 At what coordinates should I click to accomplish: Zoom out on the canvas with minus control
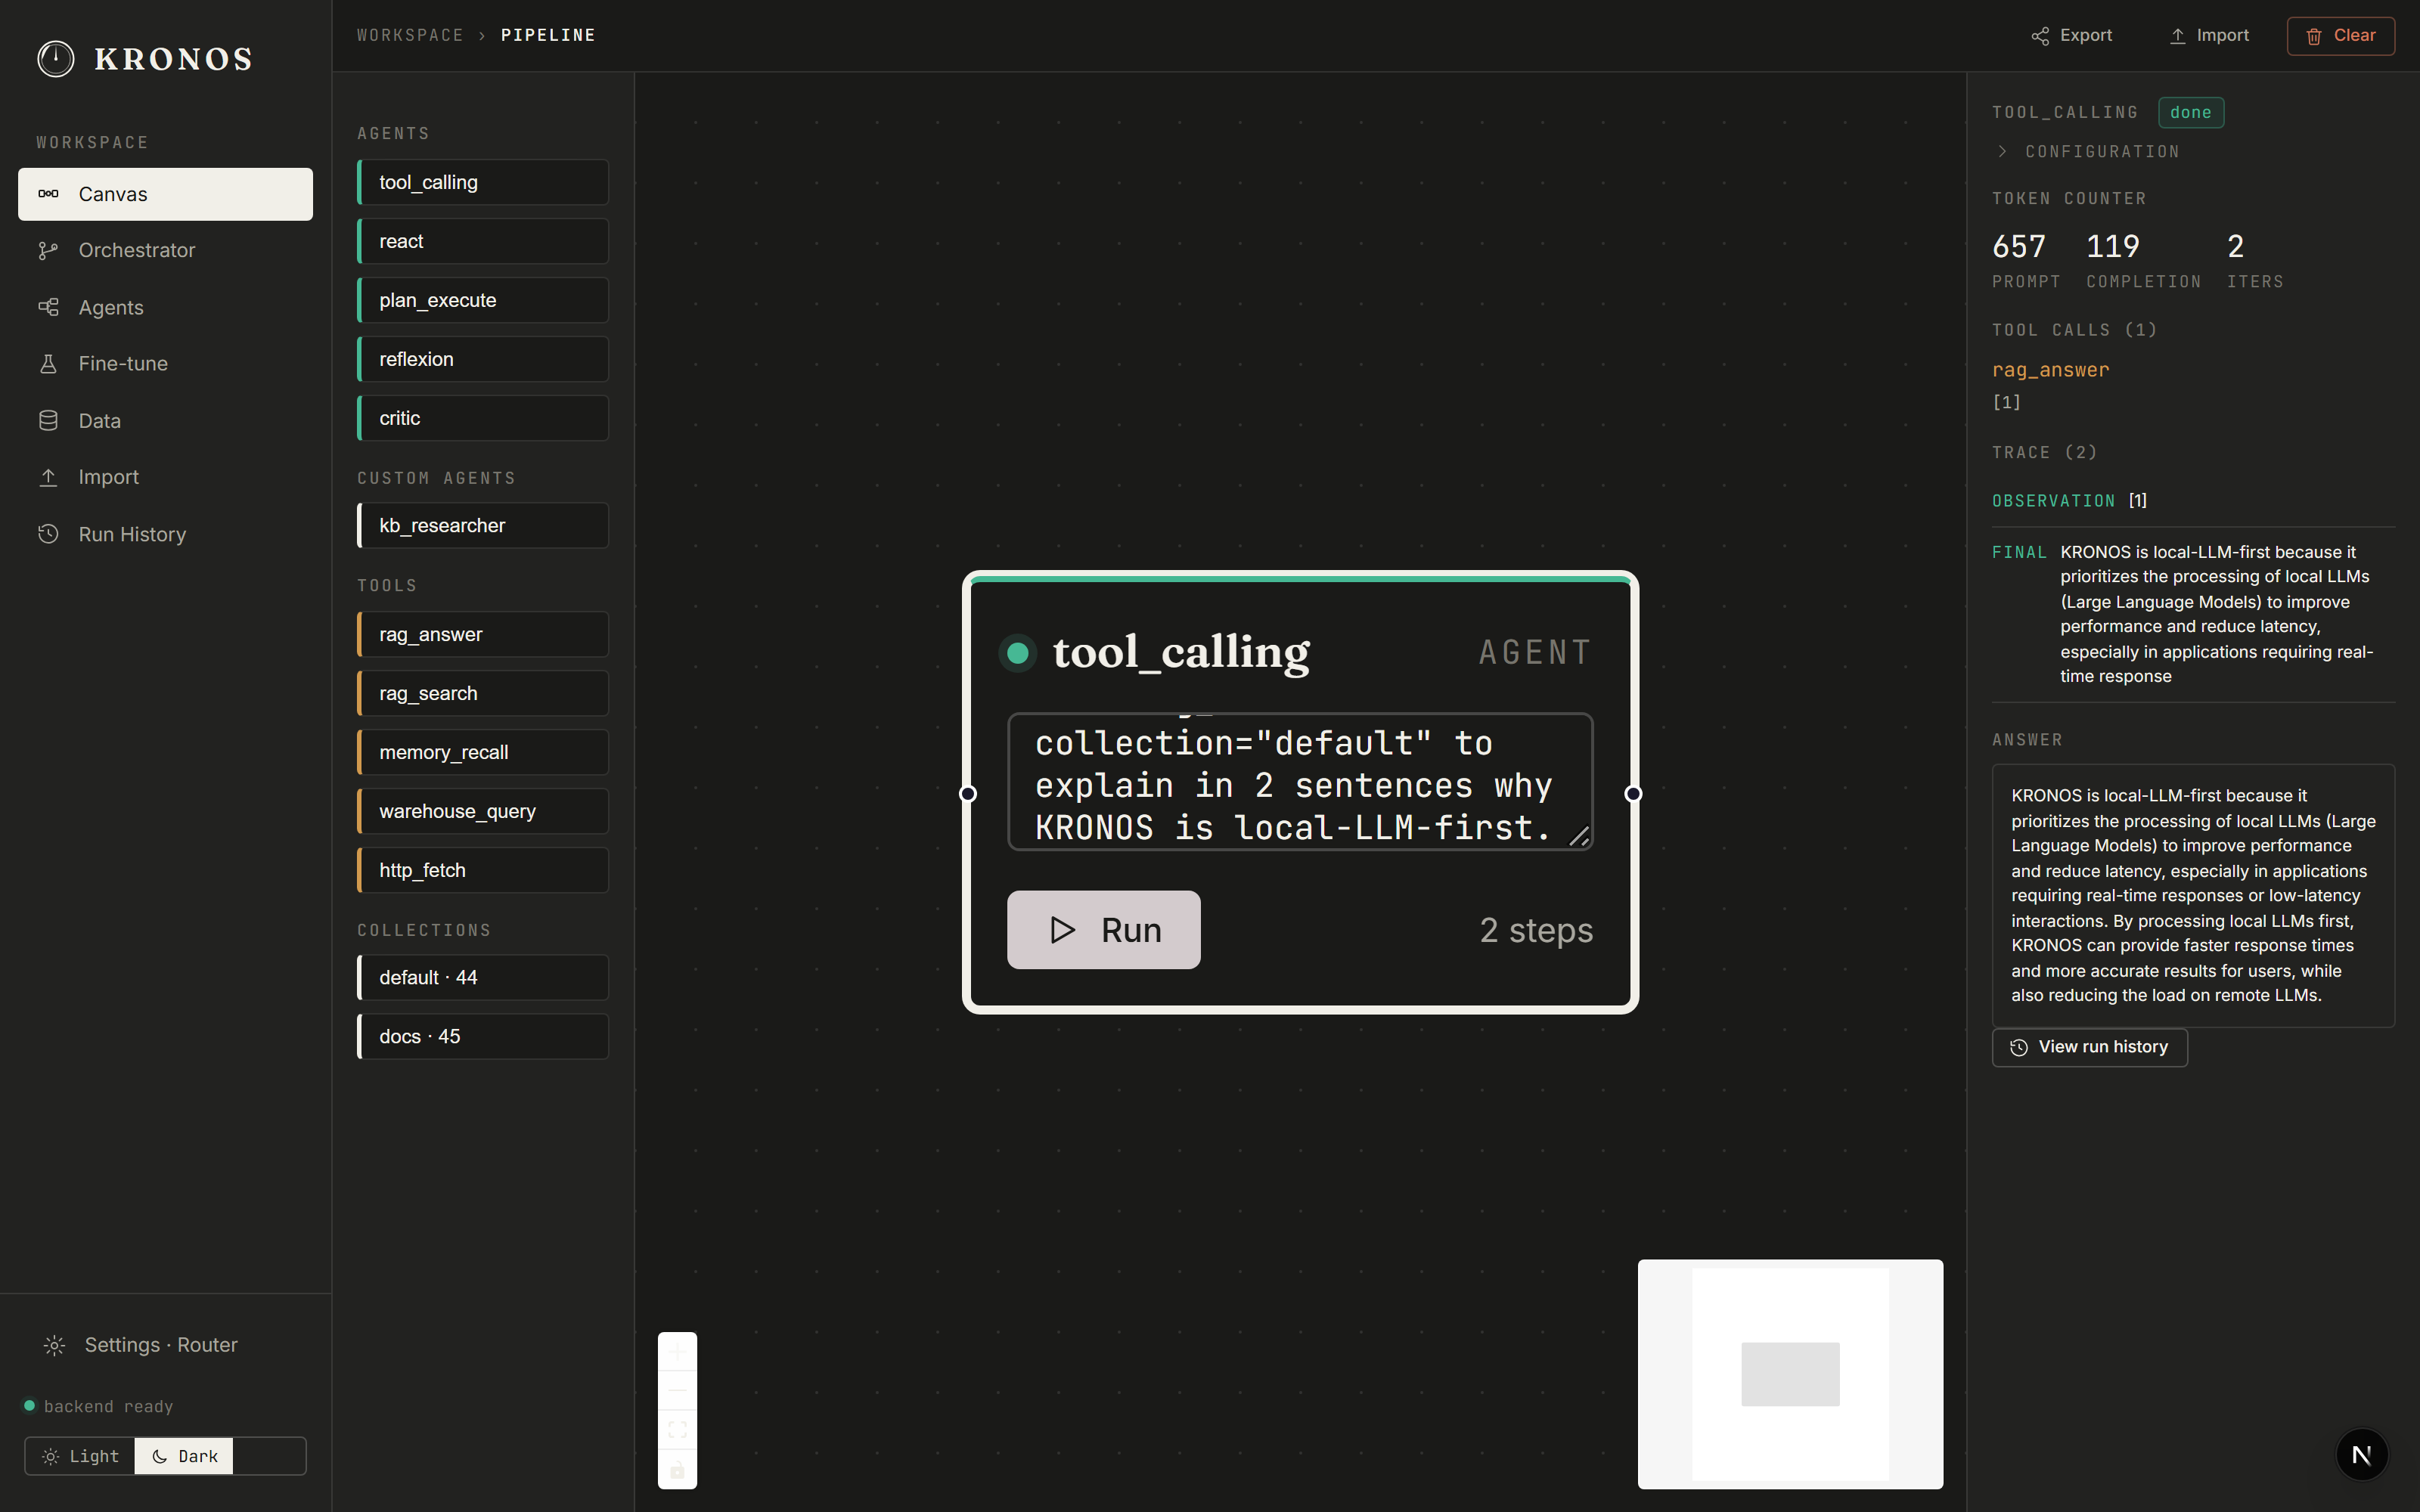point(677,1391)
